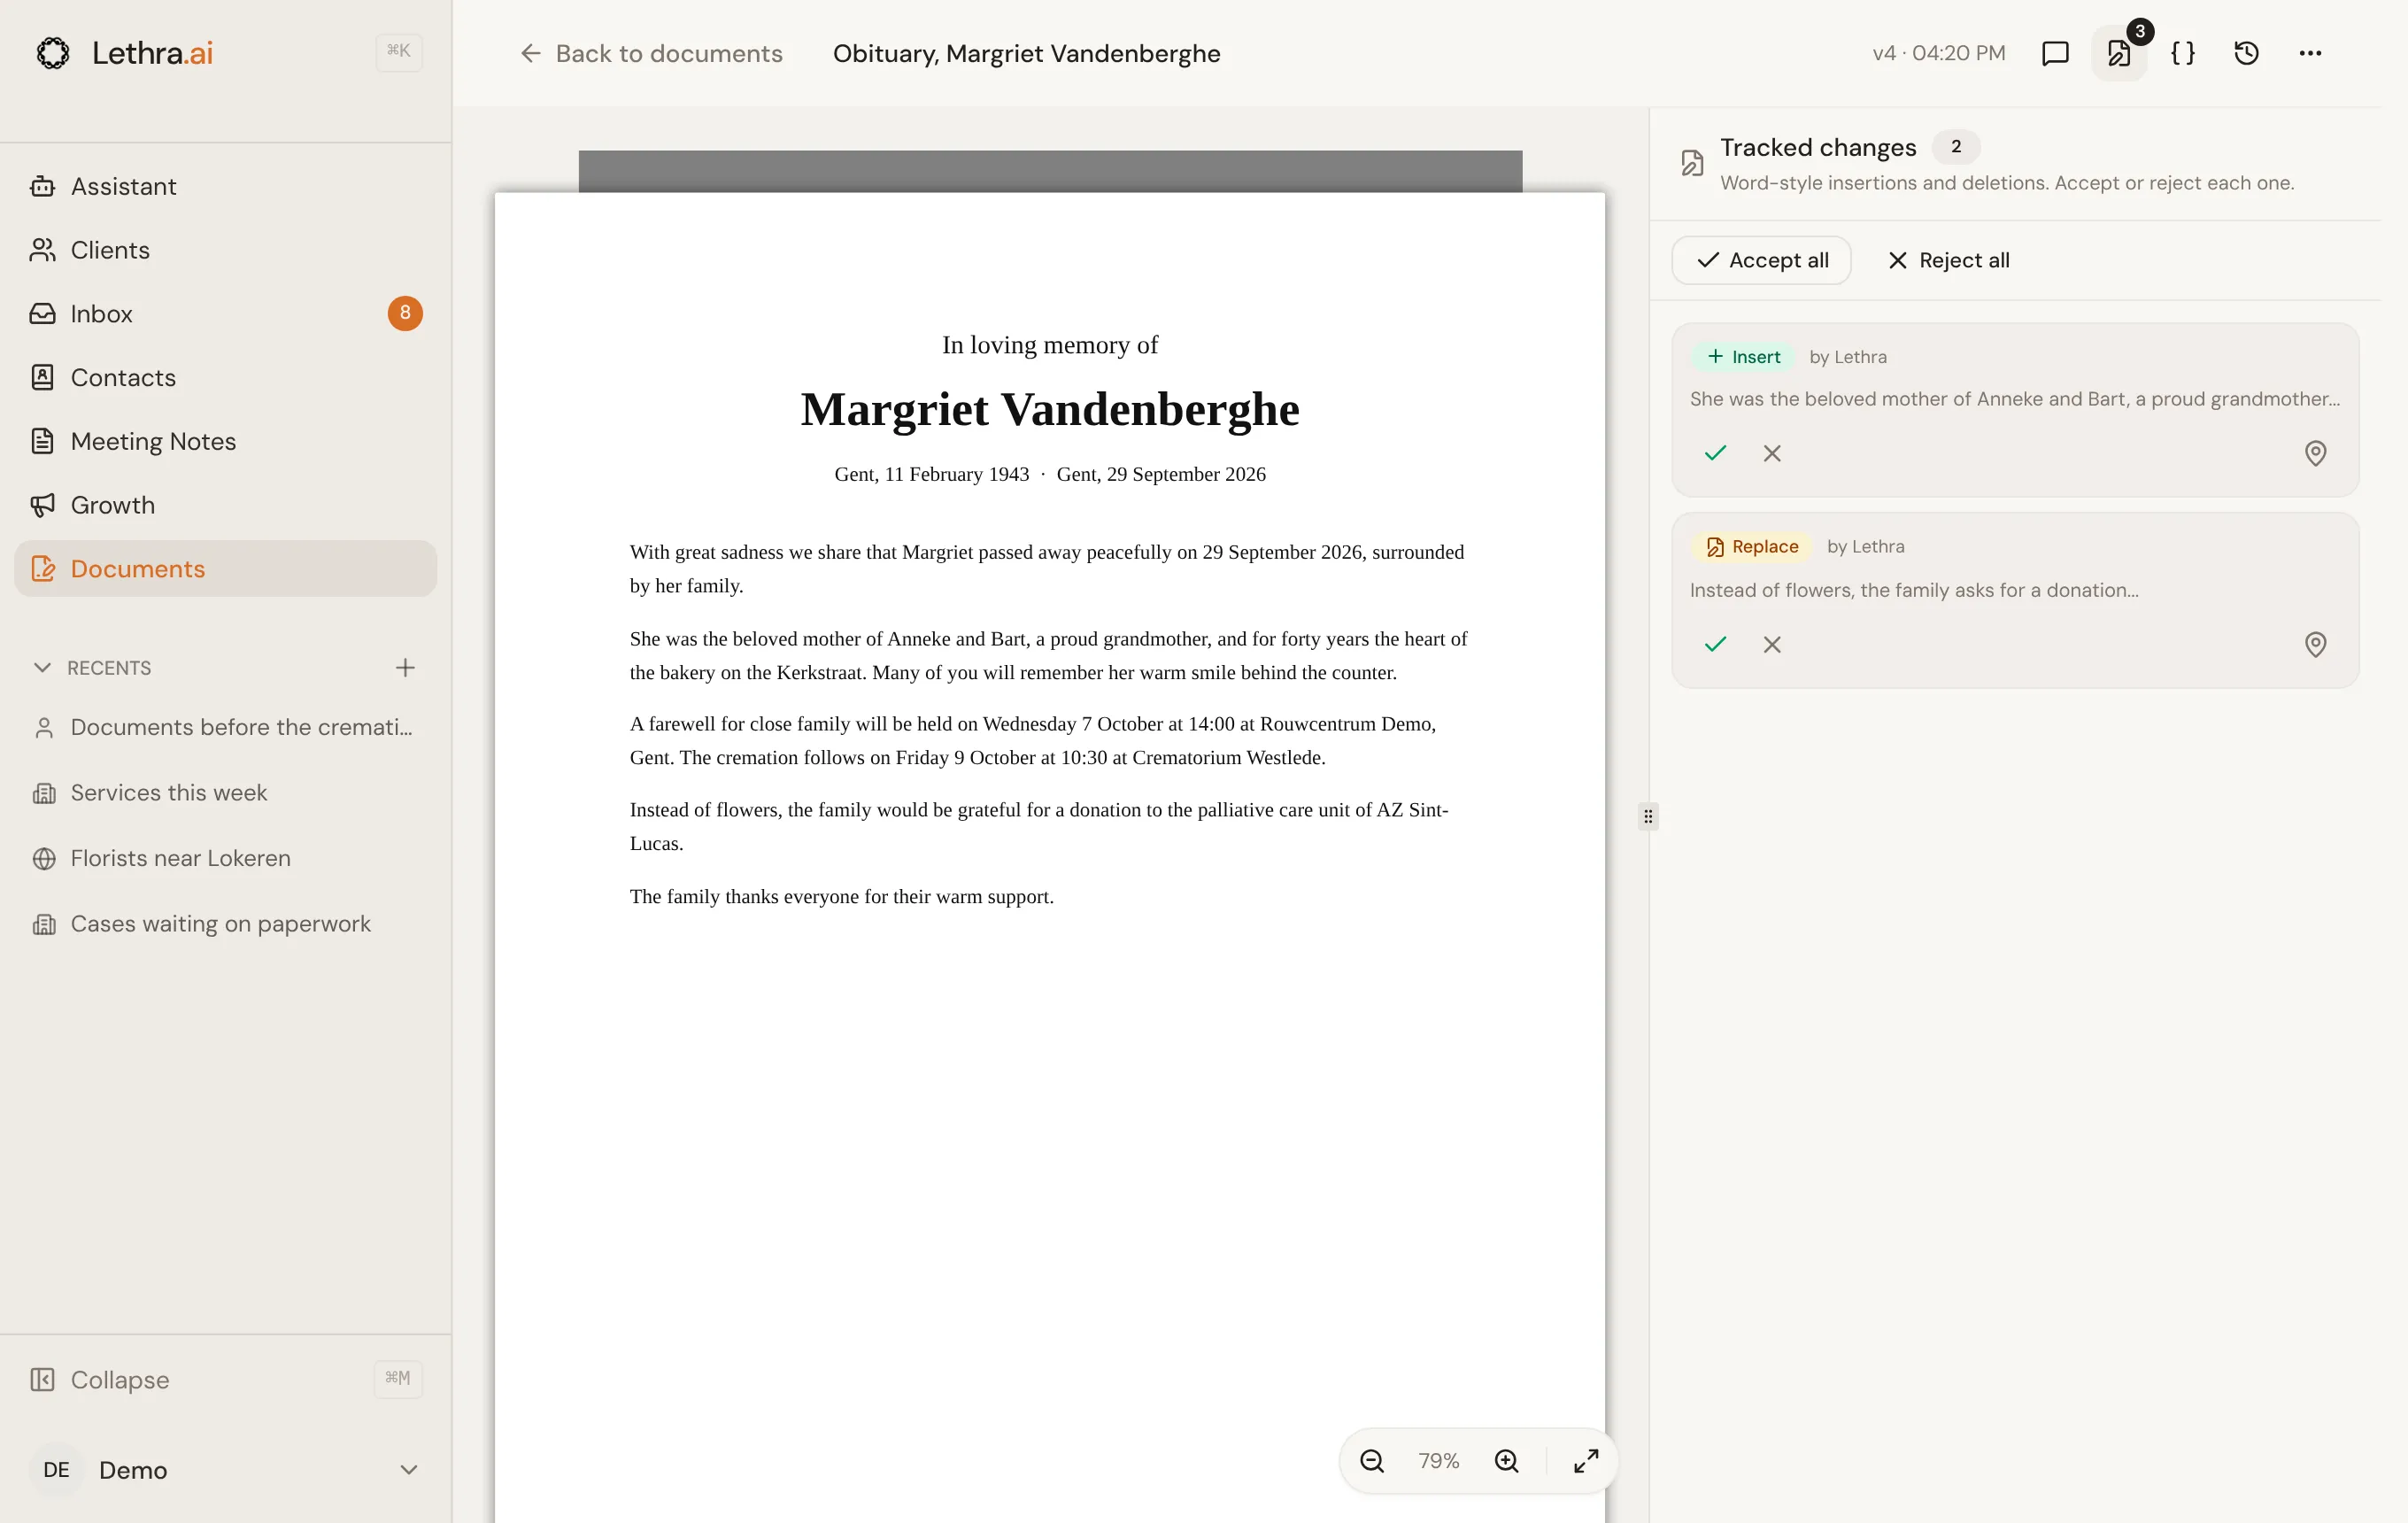Viewport: 2408px width, 1523px height.
Task: Select Documents in the sidebar
Action: [225, 569]
